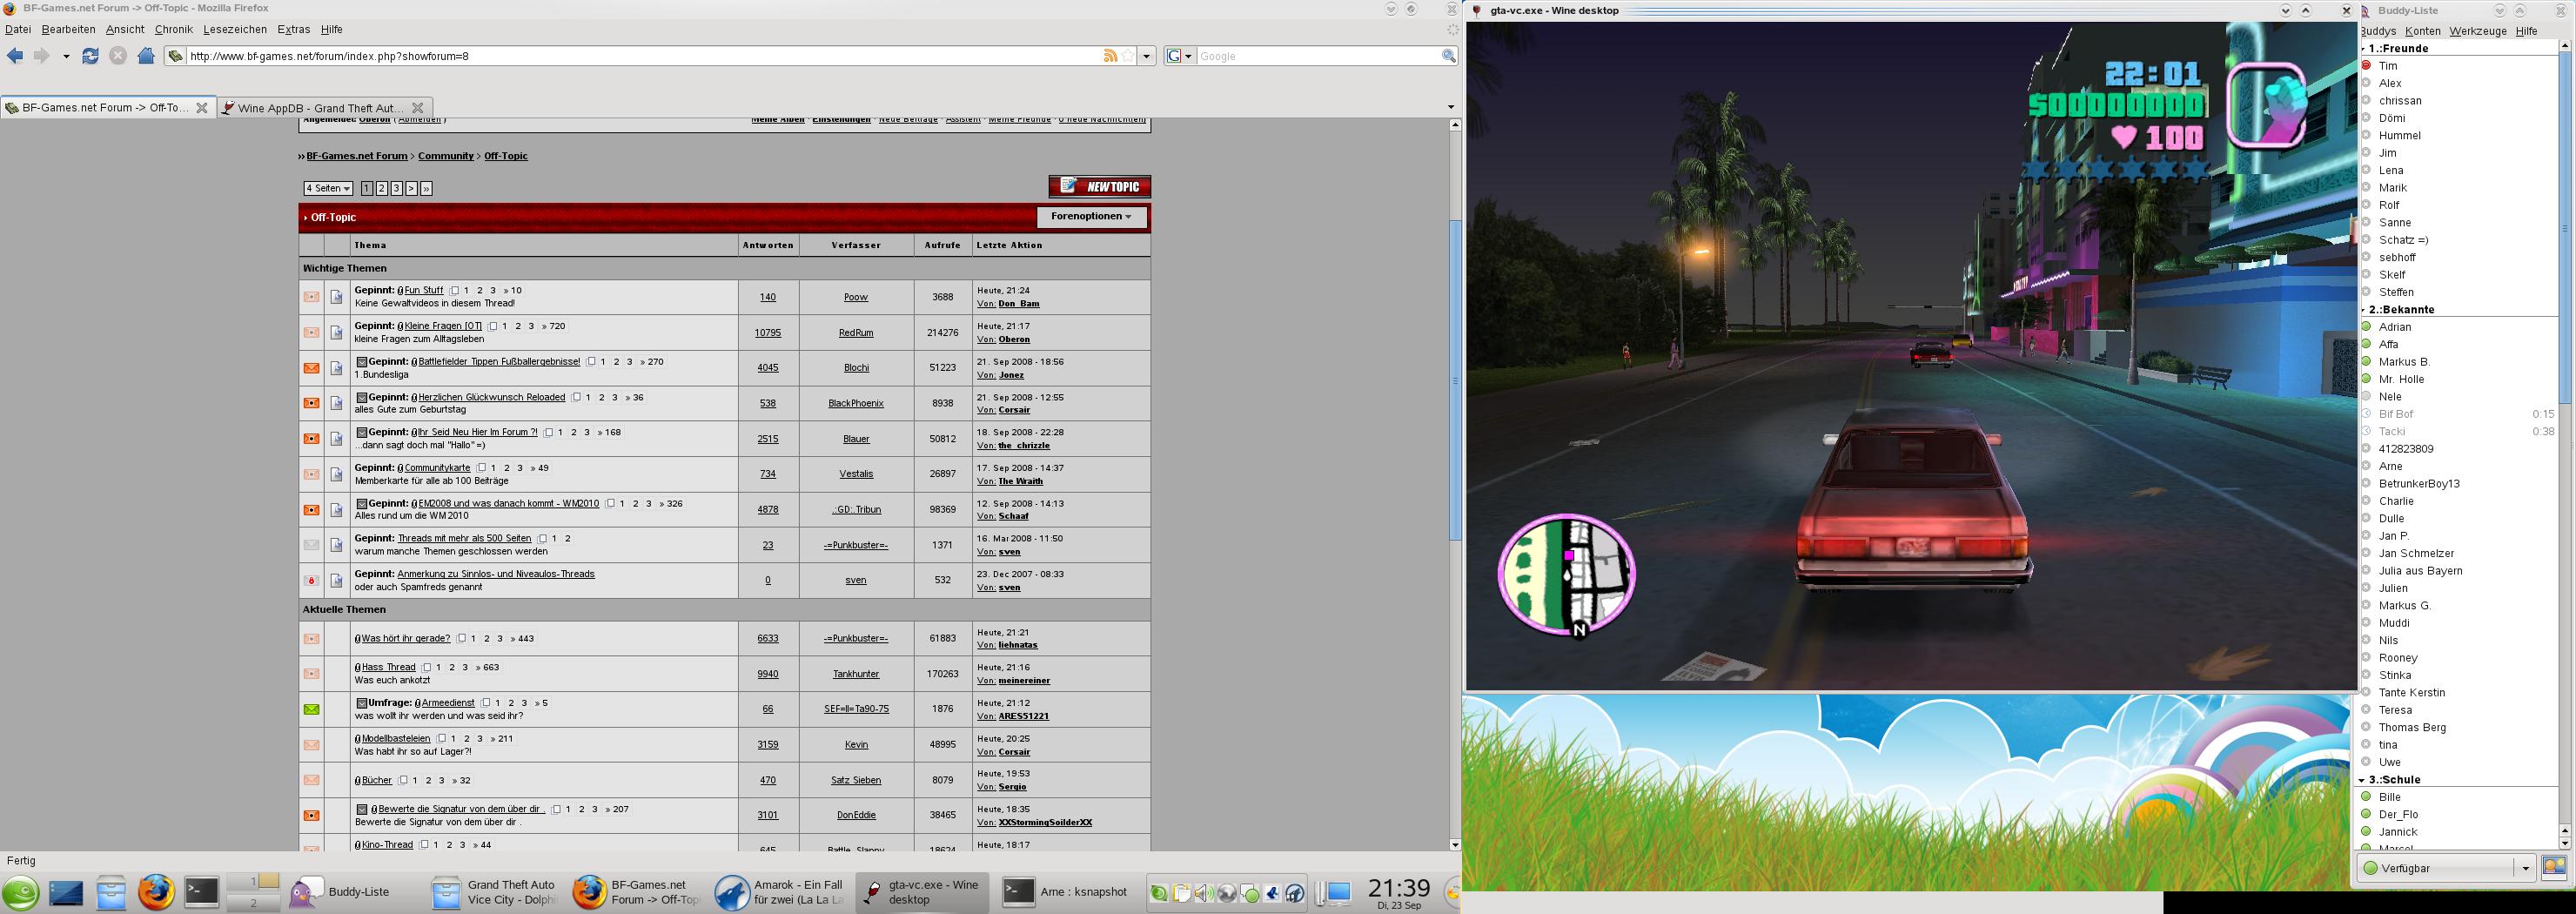Switch to virtual desktop 2 pager

253,902
